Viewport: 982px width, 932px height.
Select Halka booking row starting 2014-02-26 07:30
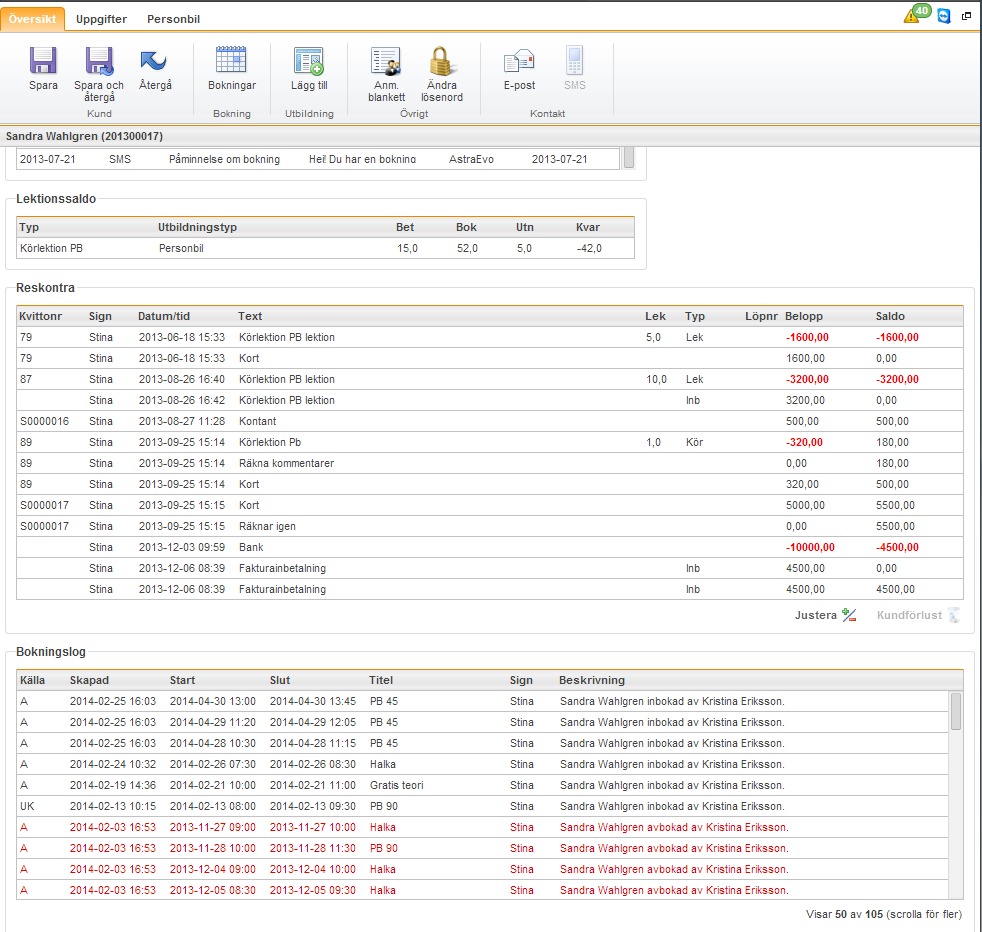click(x=482, y=764)
